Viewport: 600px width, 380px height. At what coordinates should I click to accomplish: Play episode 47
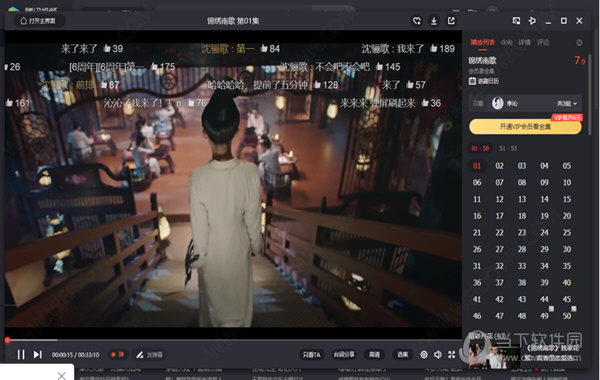[499, 316]
